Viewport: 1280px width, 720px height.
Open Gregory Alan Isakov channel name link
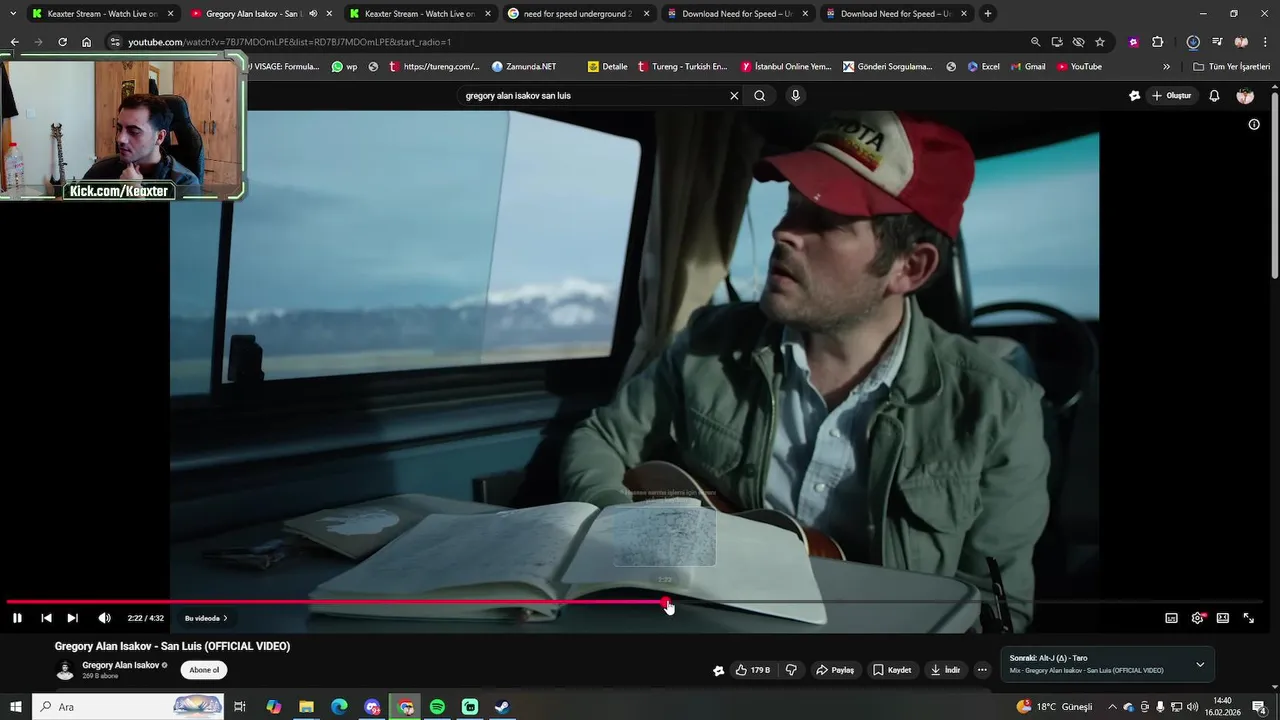(x=121, y=665)
